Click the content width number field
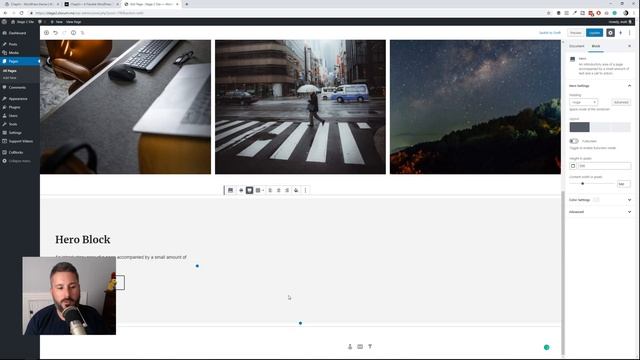Image resolution: width=640 pixels, height=360 pixels. tap(623, 184)
